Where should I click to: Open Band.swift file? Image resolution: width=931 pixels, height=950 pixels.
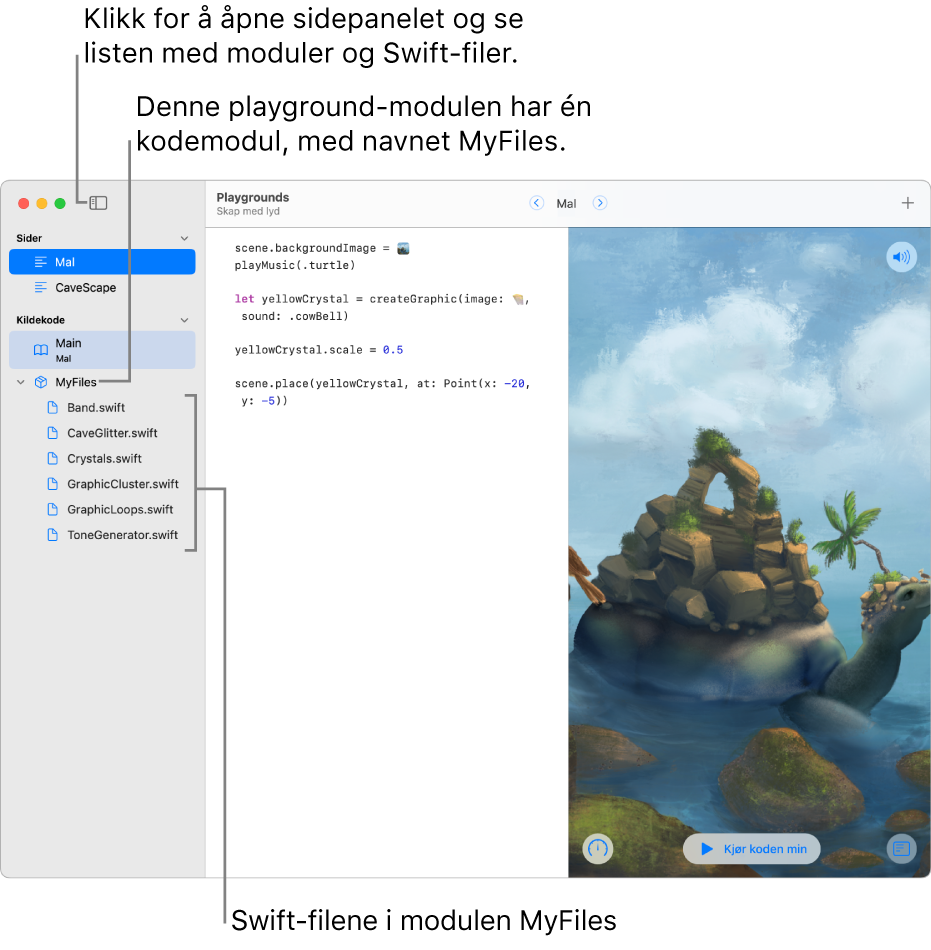point(96,408)
